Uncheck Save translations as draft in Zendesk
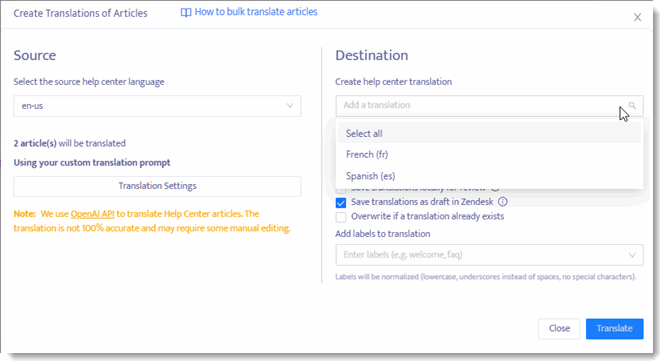The image size is (660, 364). [341, 202]
